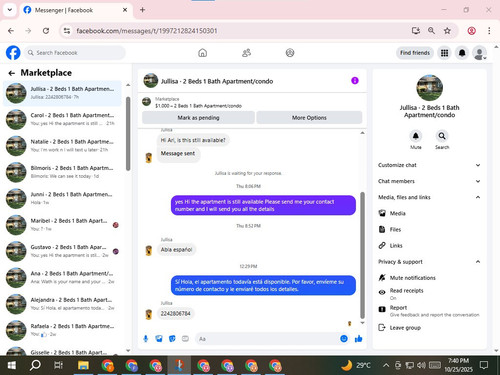Bookmark page with star icon
Image resolution: width=500 pixels, height=375 pixels.
point(447,31)
